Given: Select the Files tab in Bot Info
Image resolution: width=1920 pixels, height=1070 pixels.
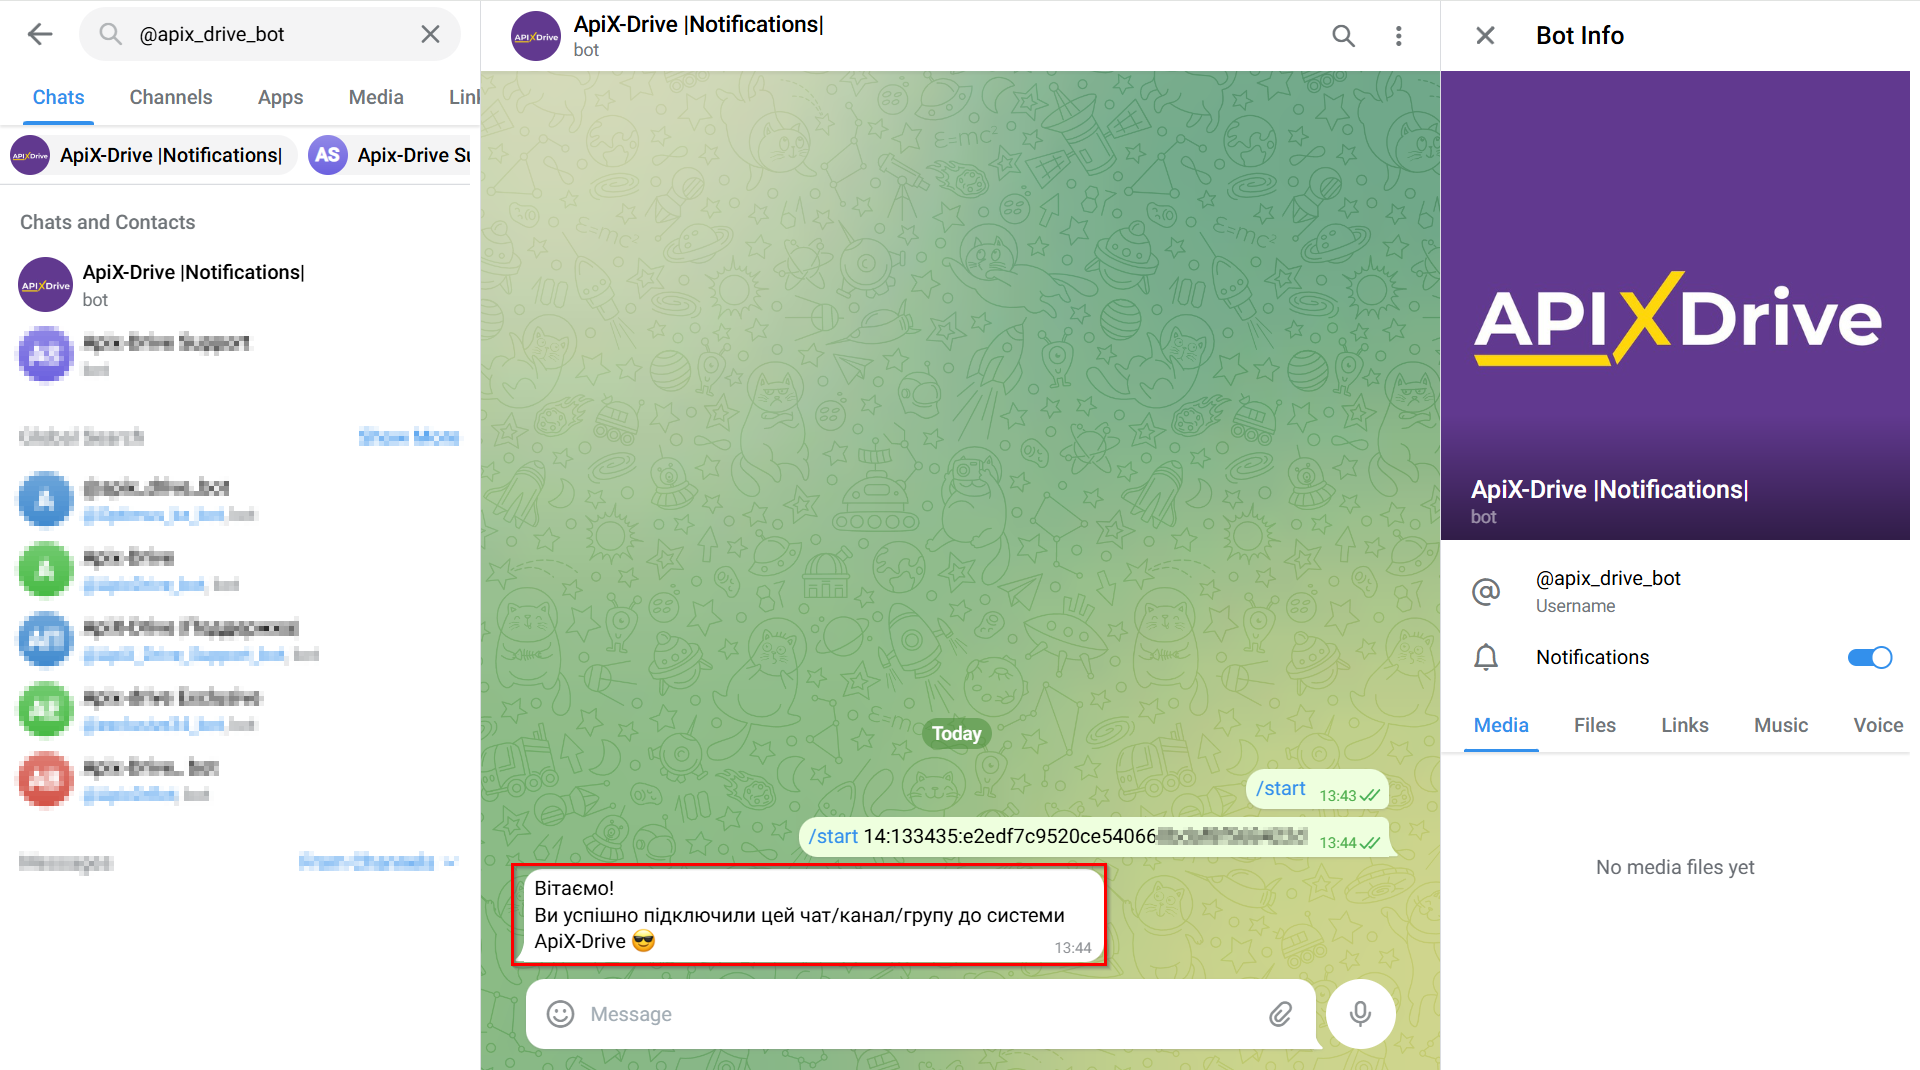Looking at the screenshot, I should tap(1594, 725).
